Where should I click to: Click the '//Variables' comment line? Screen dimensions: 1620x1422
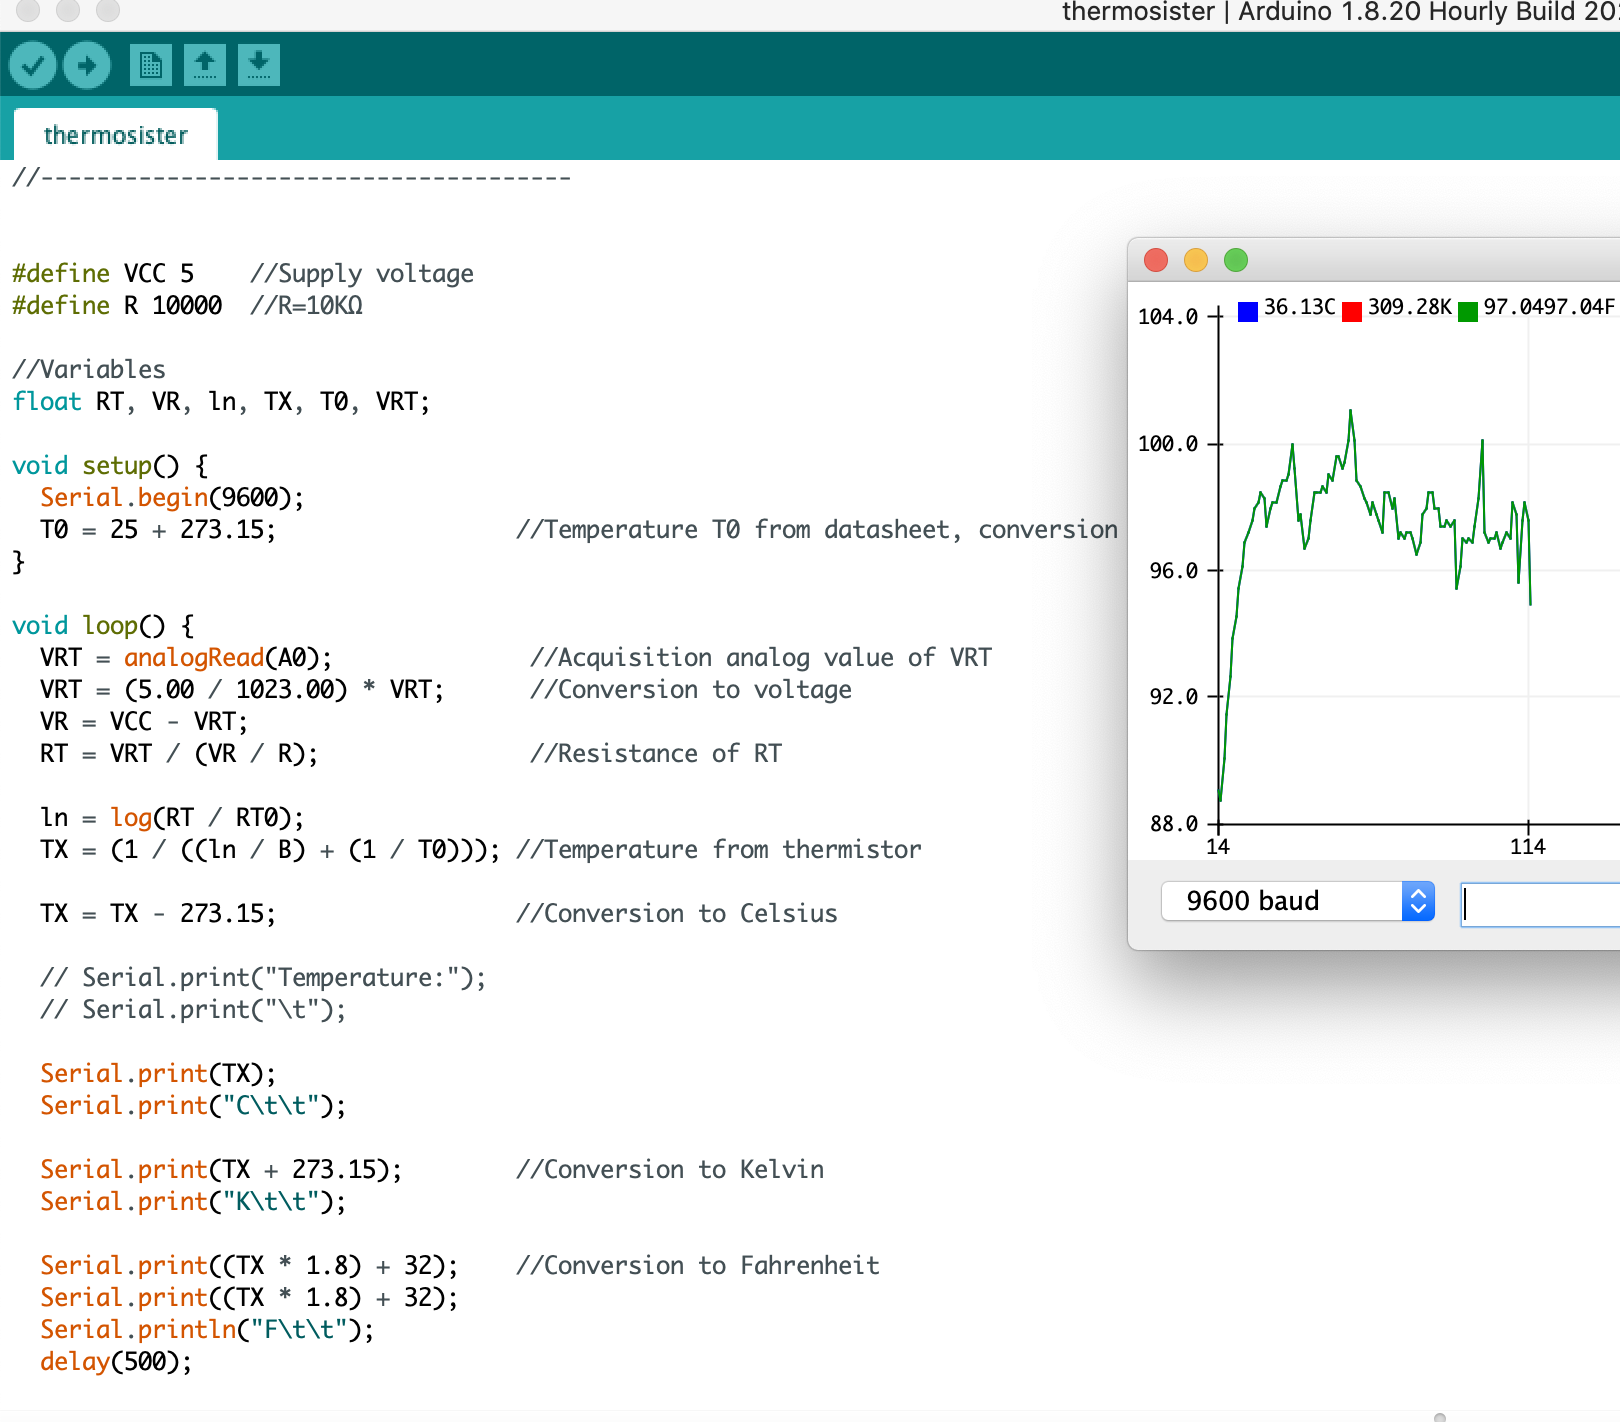coord(89,370)
